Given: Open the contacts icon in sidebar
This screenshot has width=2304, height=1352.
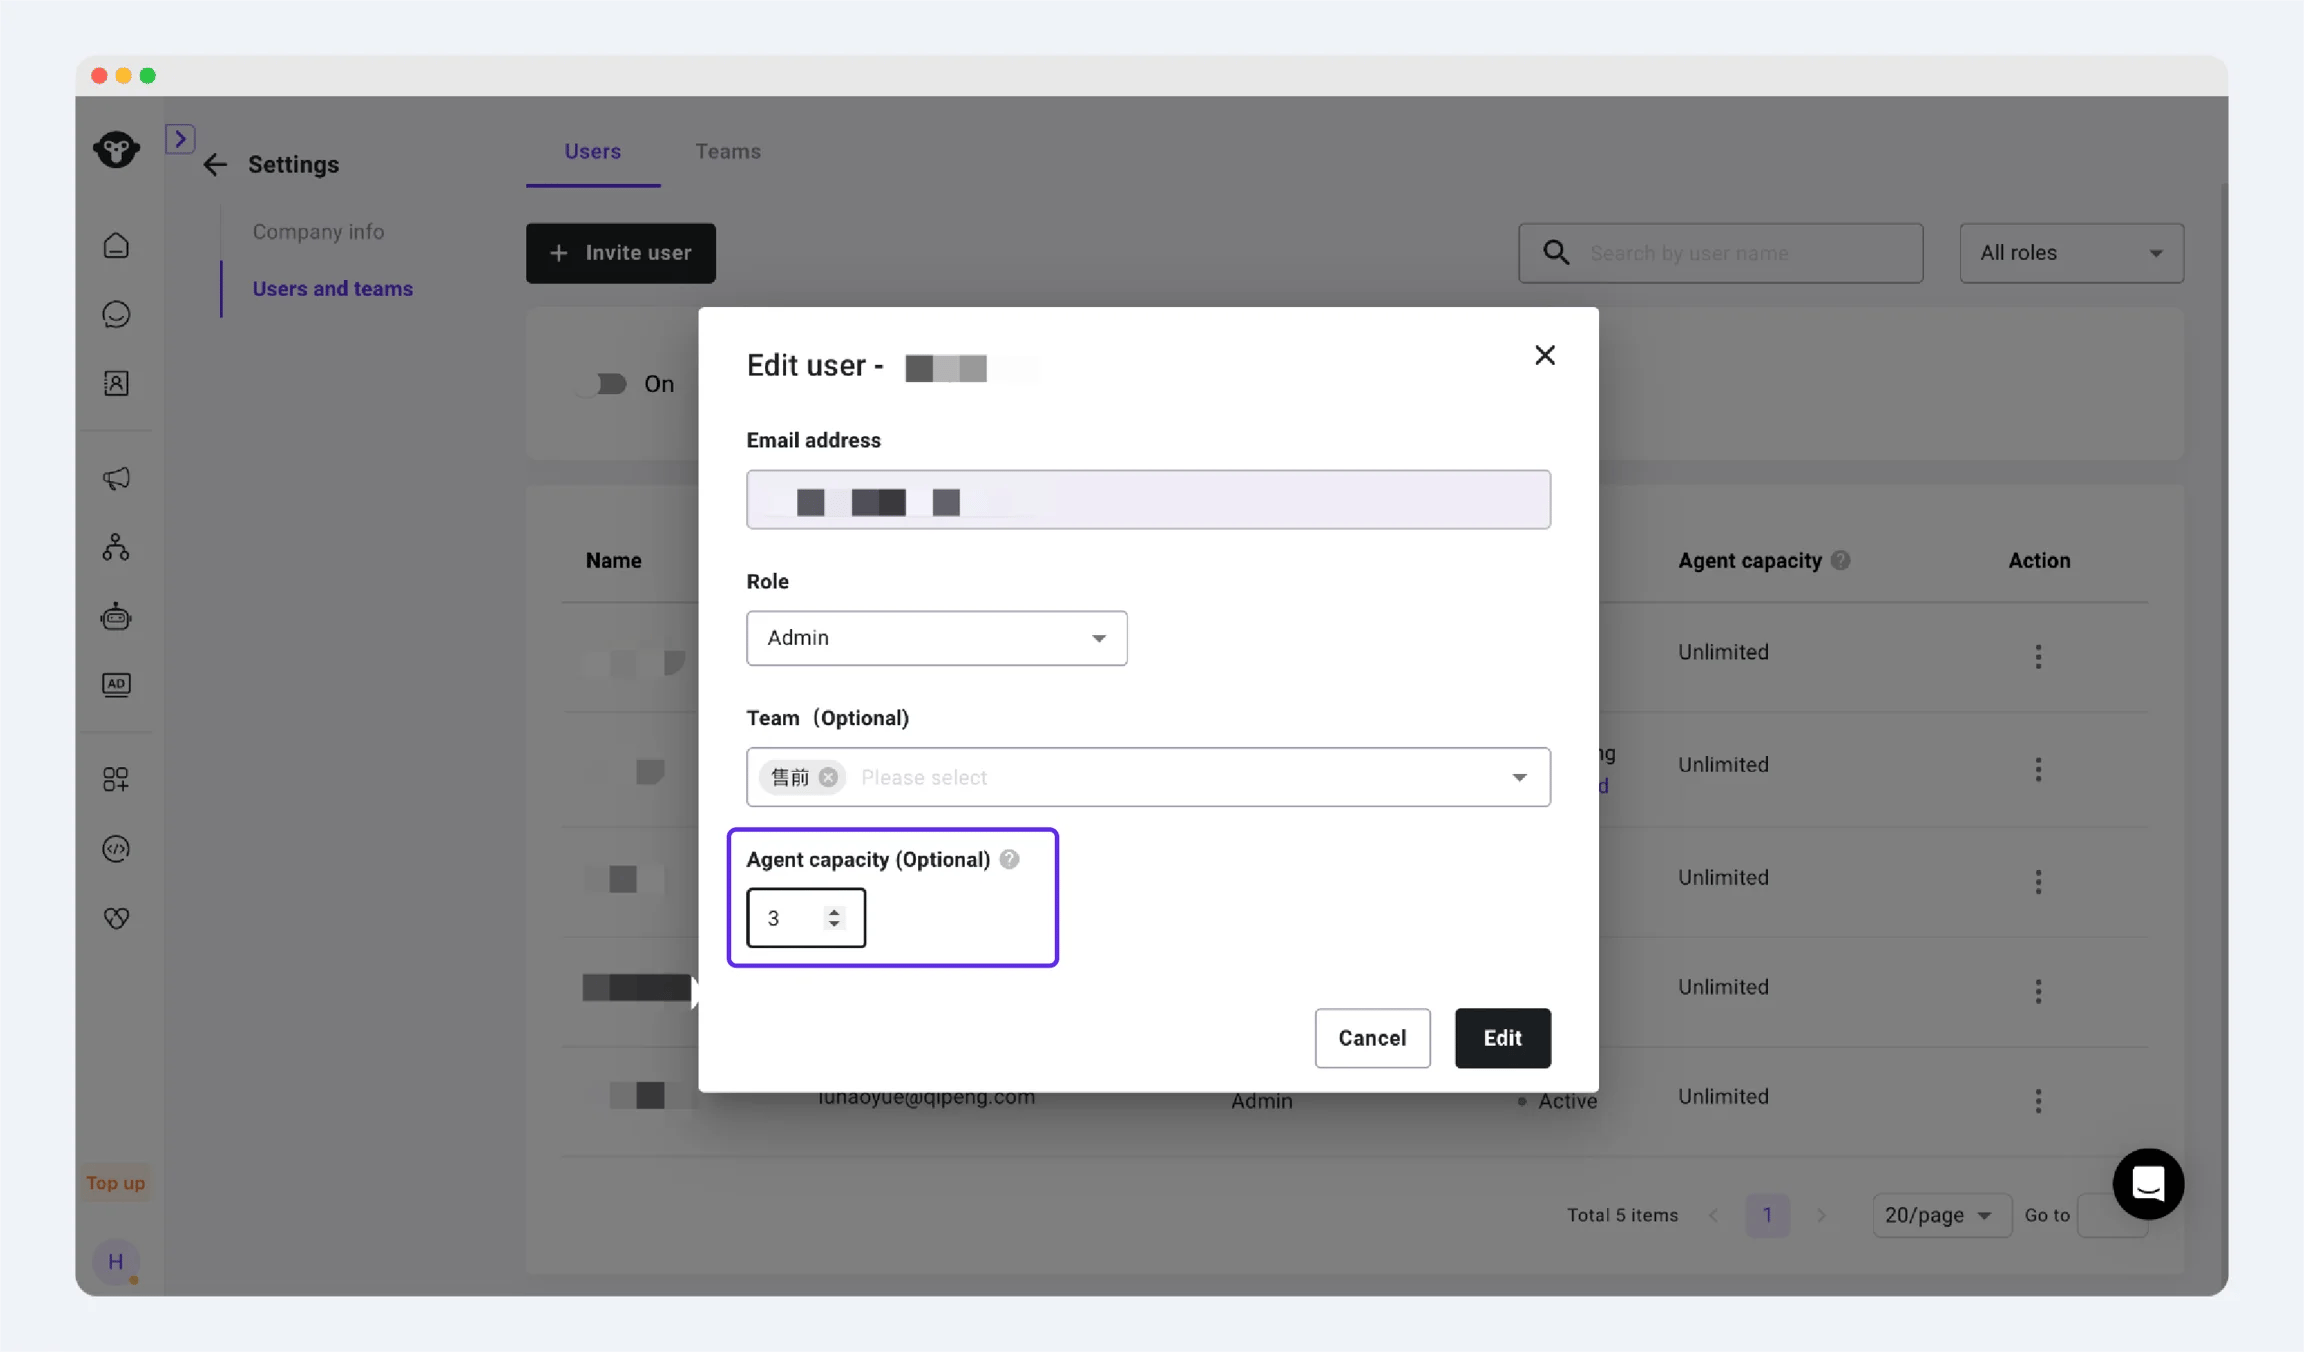Looking at the screenshot, I should [x=116, y=383].
